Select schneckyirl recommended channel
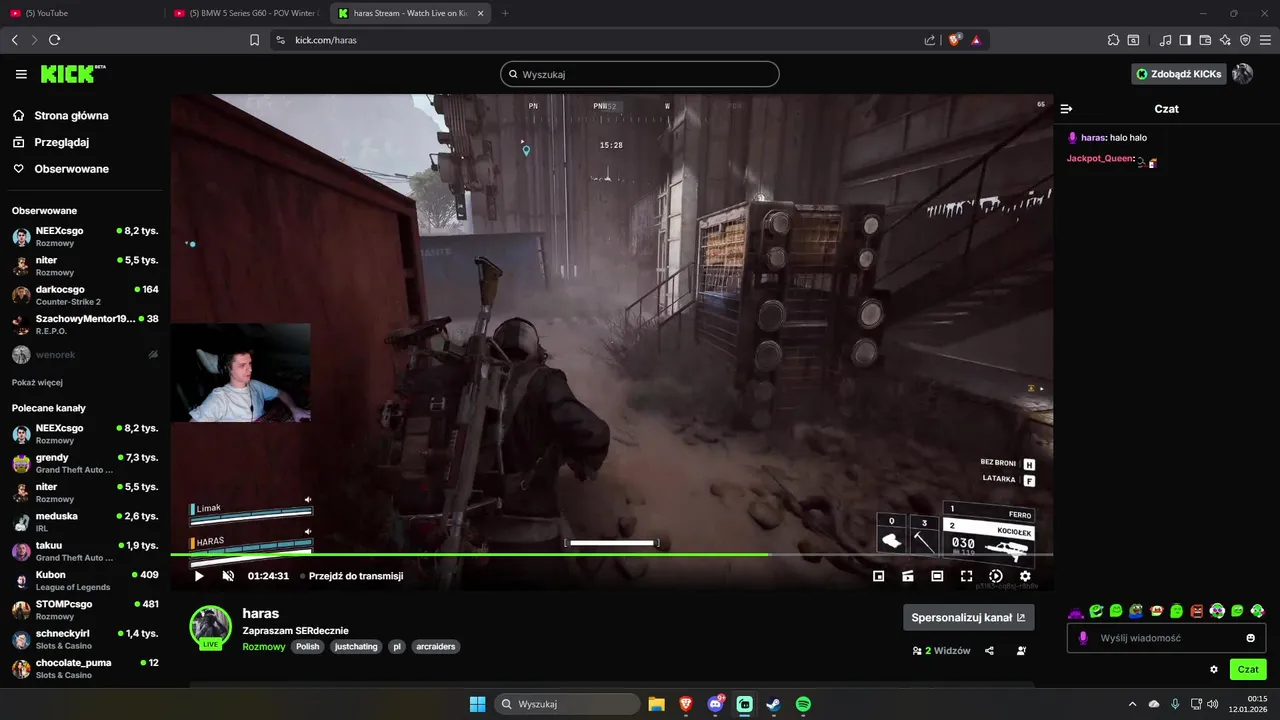 tap(85, 639)
